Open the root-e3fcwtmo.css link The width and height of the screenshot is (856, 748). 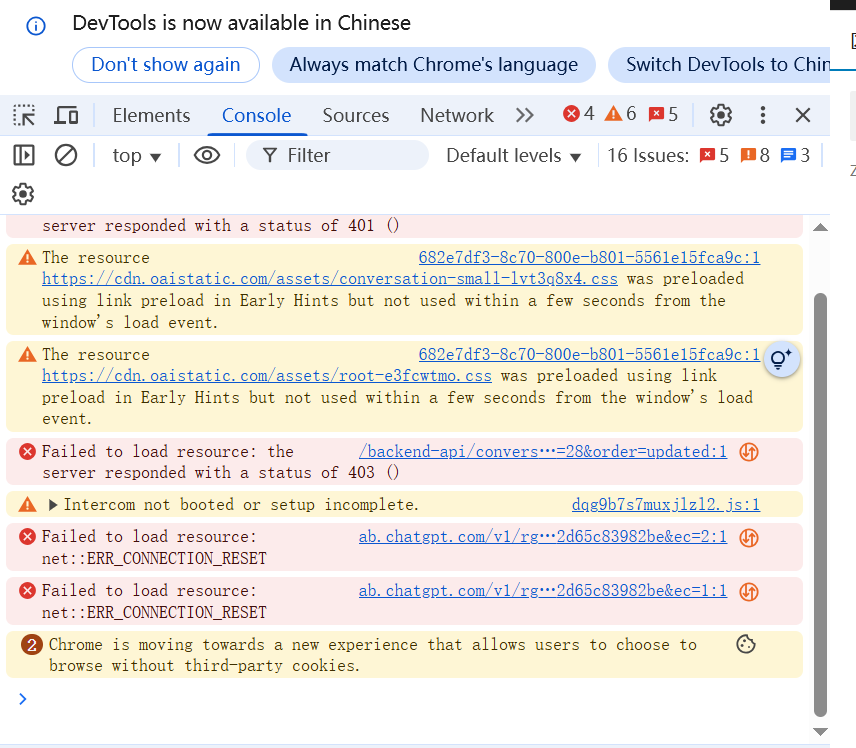pos(266,376)
